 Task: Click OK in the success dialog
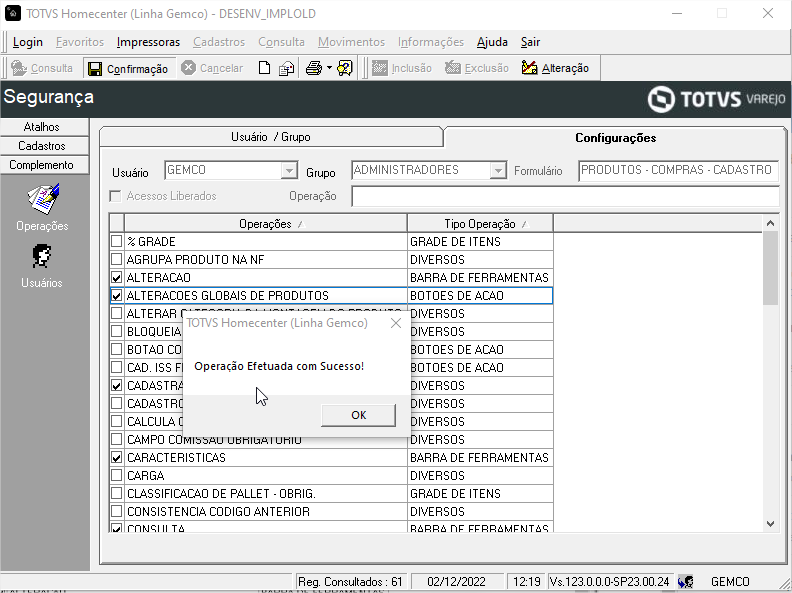pyautogui.click(x=359, y=415)
